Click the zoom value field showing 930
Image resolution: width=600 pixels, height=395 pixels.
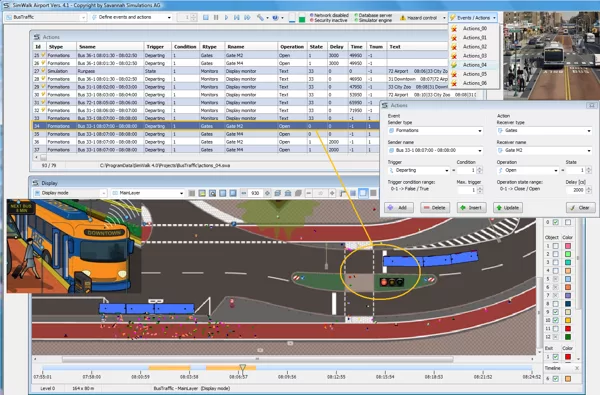click(255, 193)
